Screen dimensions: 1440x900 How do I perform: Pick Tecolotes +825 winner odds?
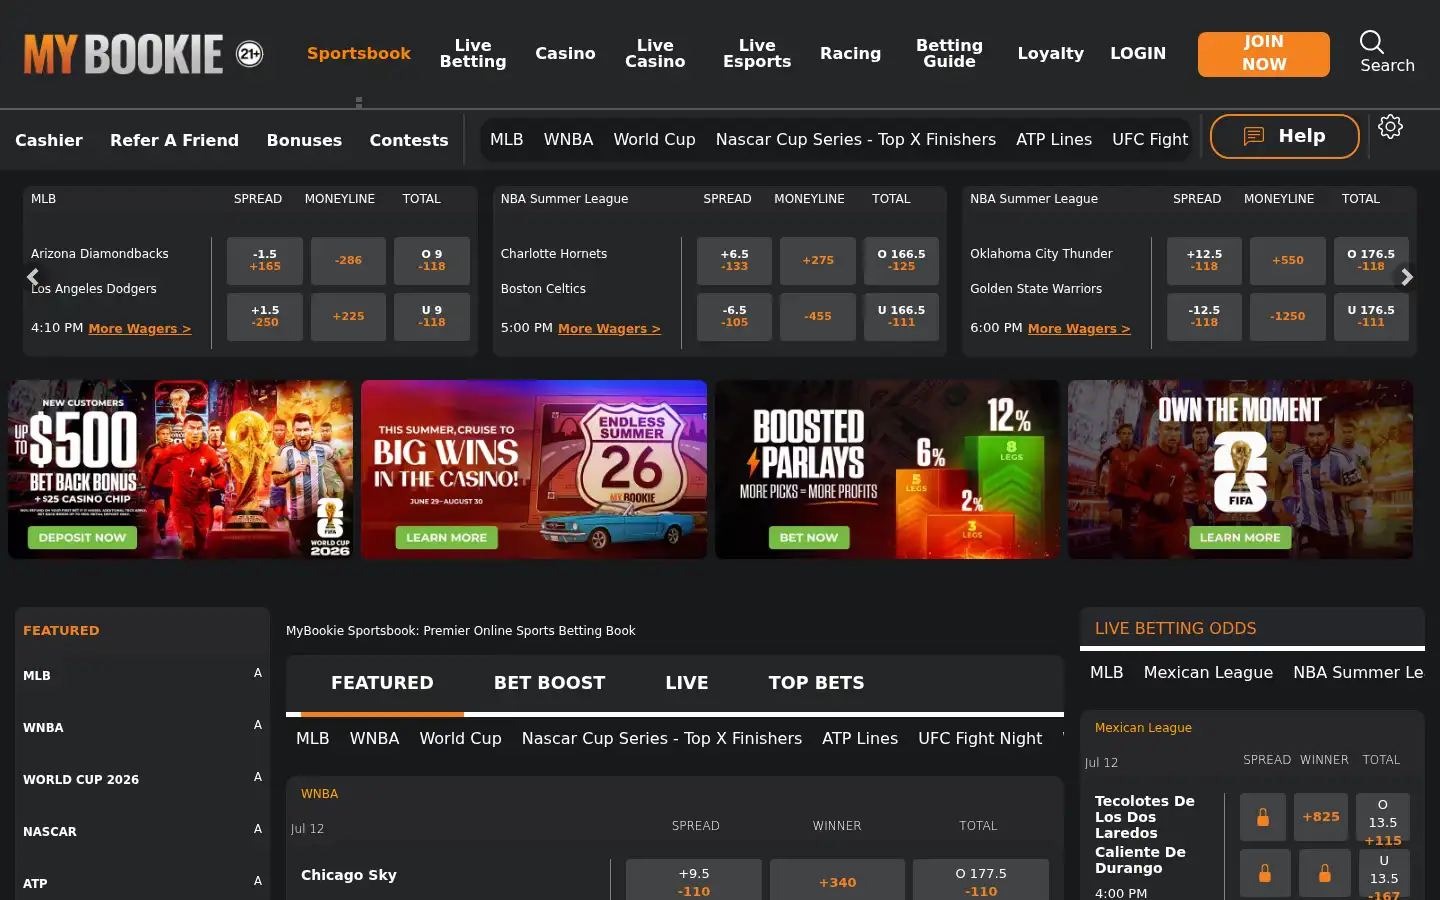click(1321, 817)
